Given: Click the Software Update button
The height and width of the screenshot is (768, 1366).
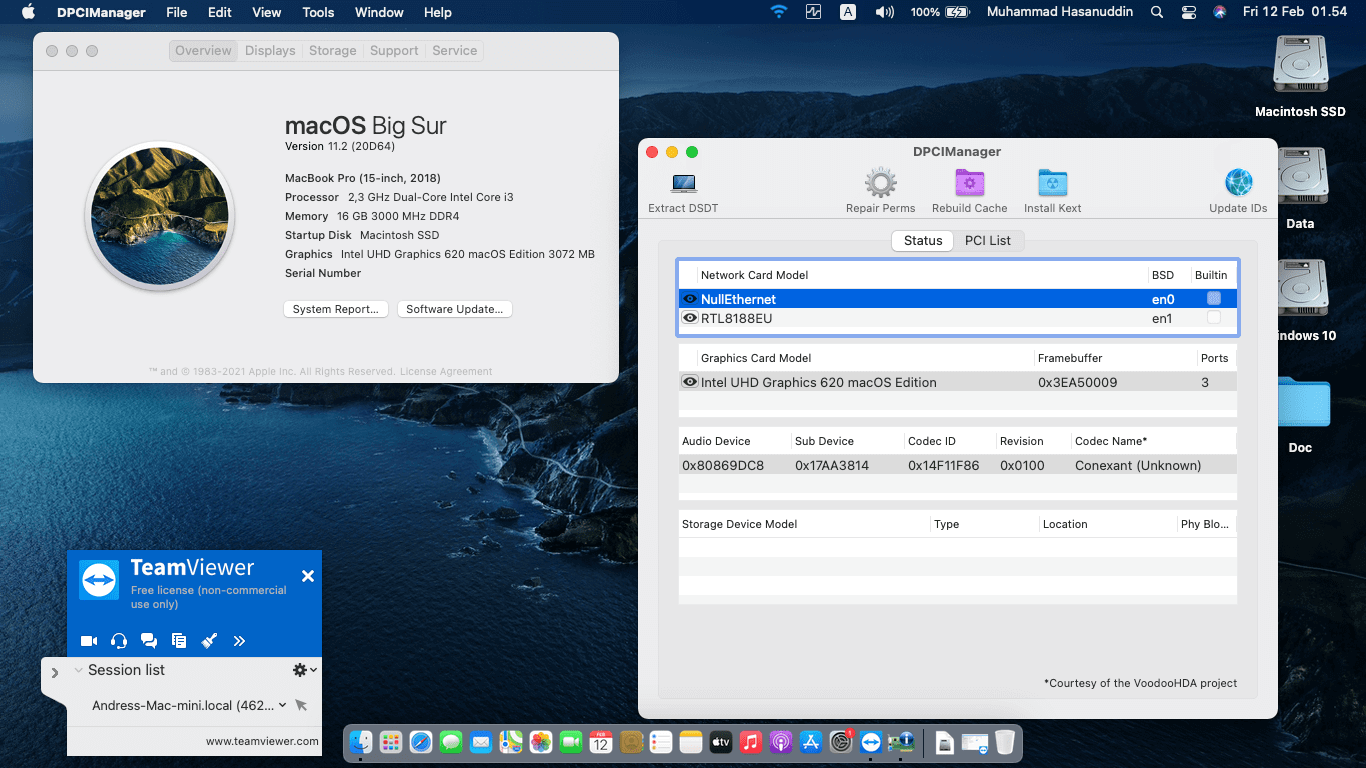Looking at the screenshot, I should [455, 309].
